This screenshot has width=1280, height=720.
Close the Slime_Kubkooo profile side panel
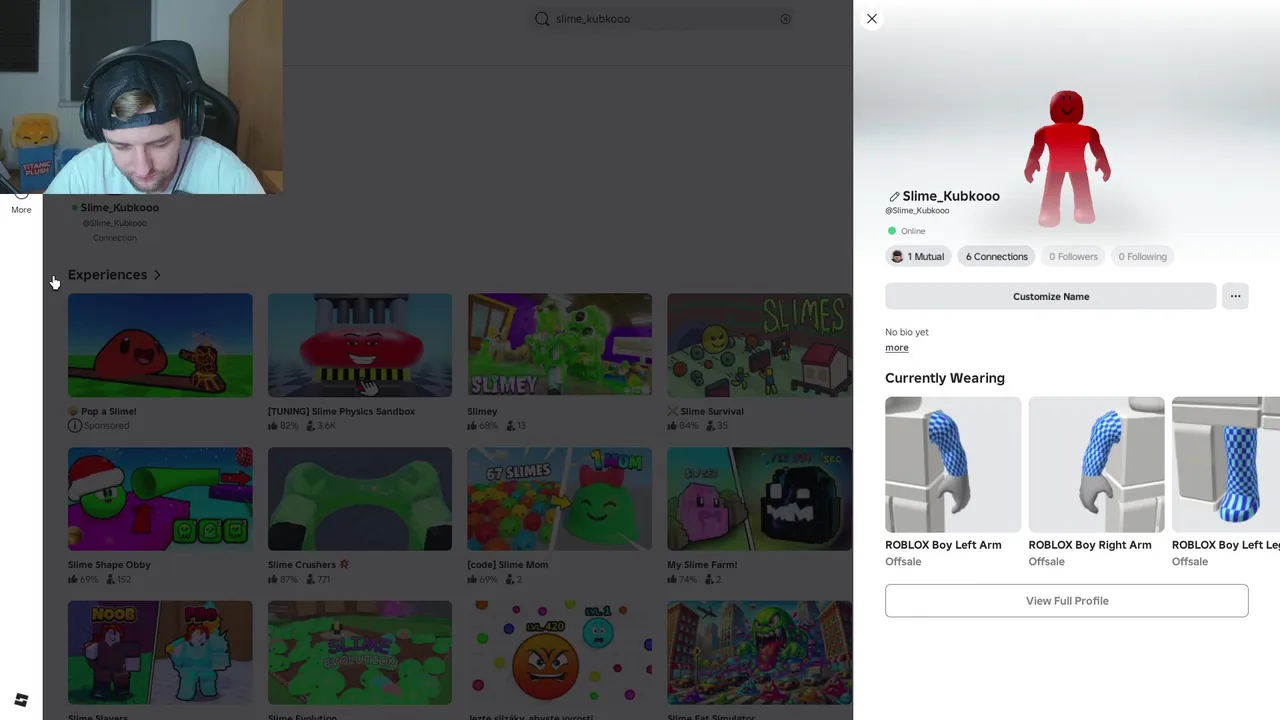(872, 19)
